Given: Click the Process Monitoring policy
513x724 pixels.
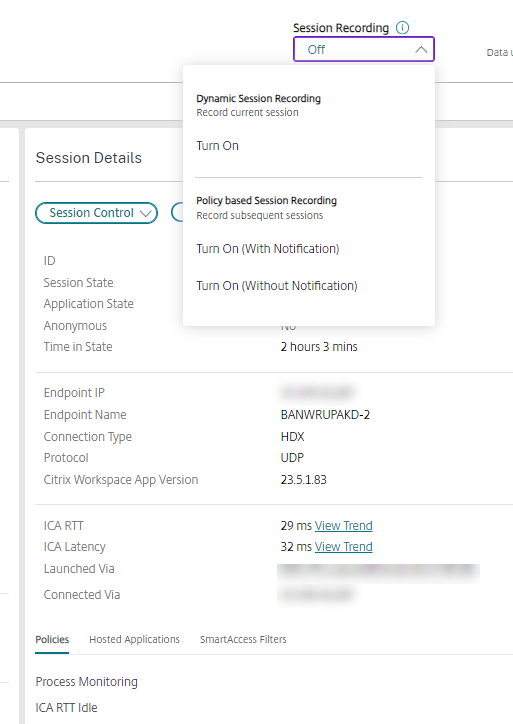Looking at the screenshot, I should point(87,682).
